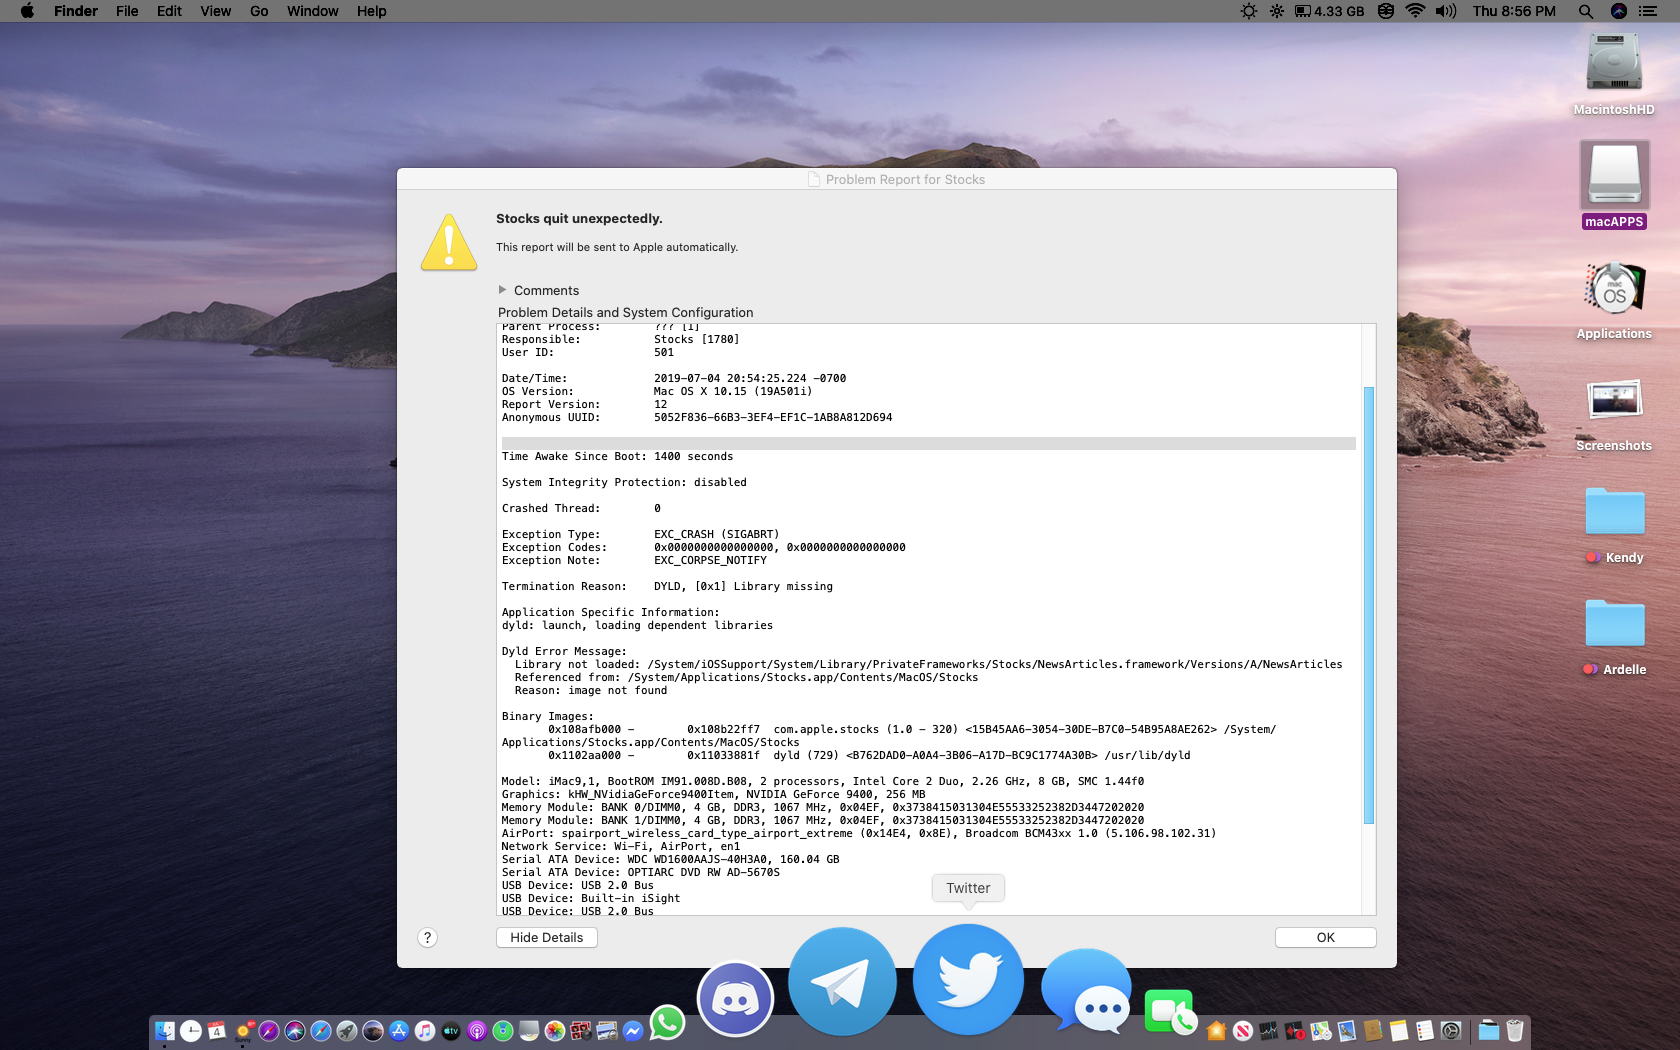Select the Screenshots desktop folder
Screen dimensions: 1680x1050
(1614, 414)
